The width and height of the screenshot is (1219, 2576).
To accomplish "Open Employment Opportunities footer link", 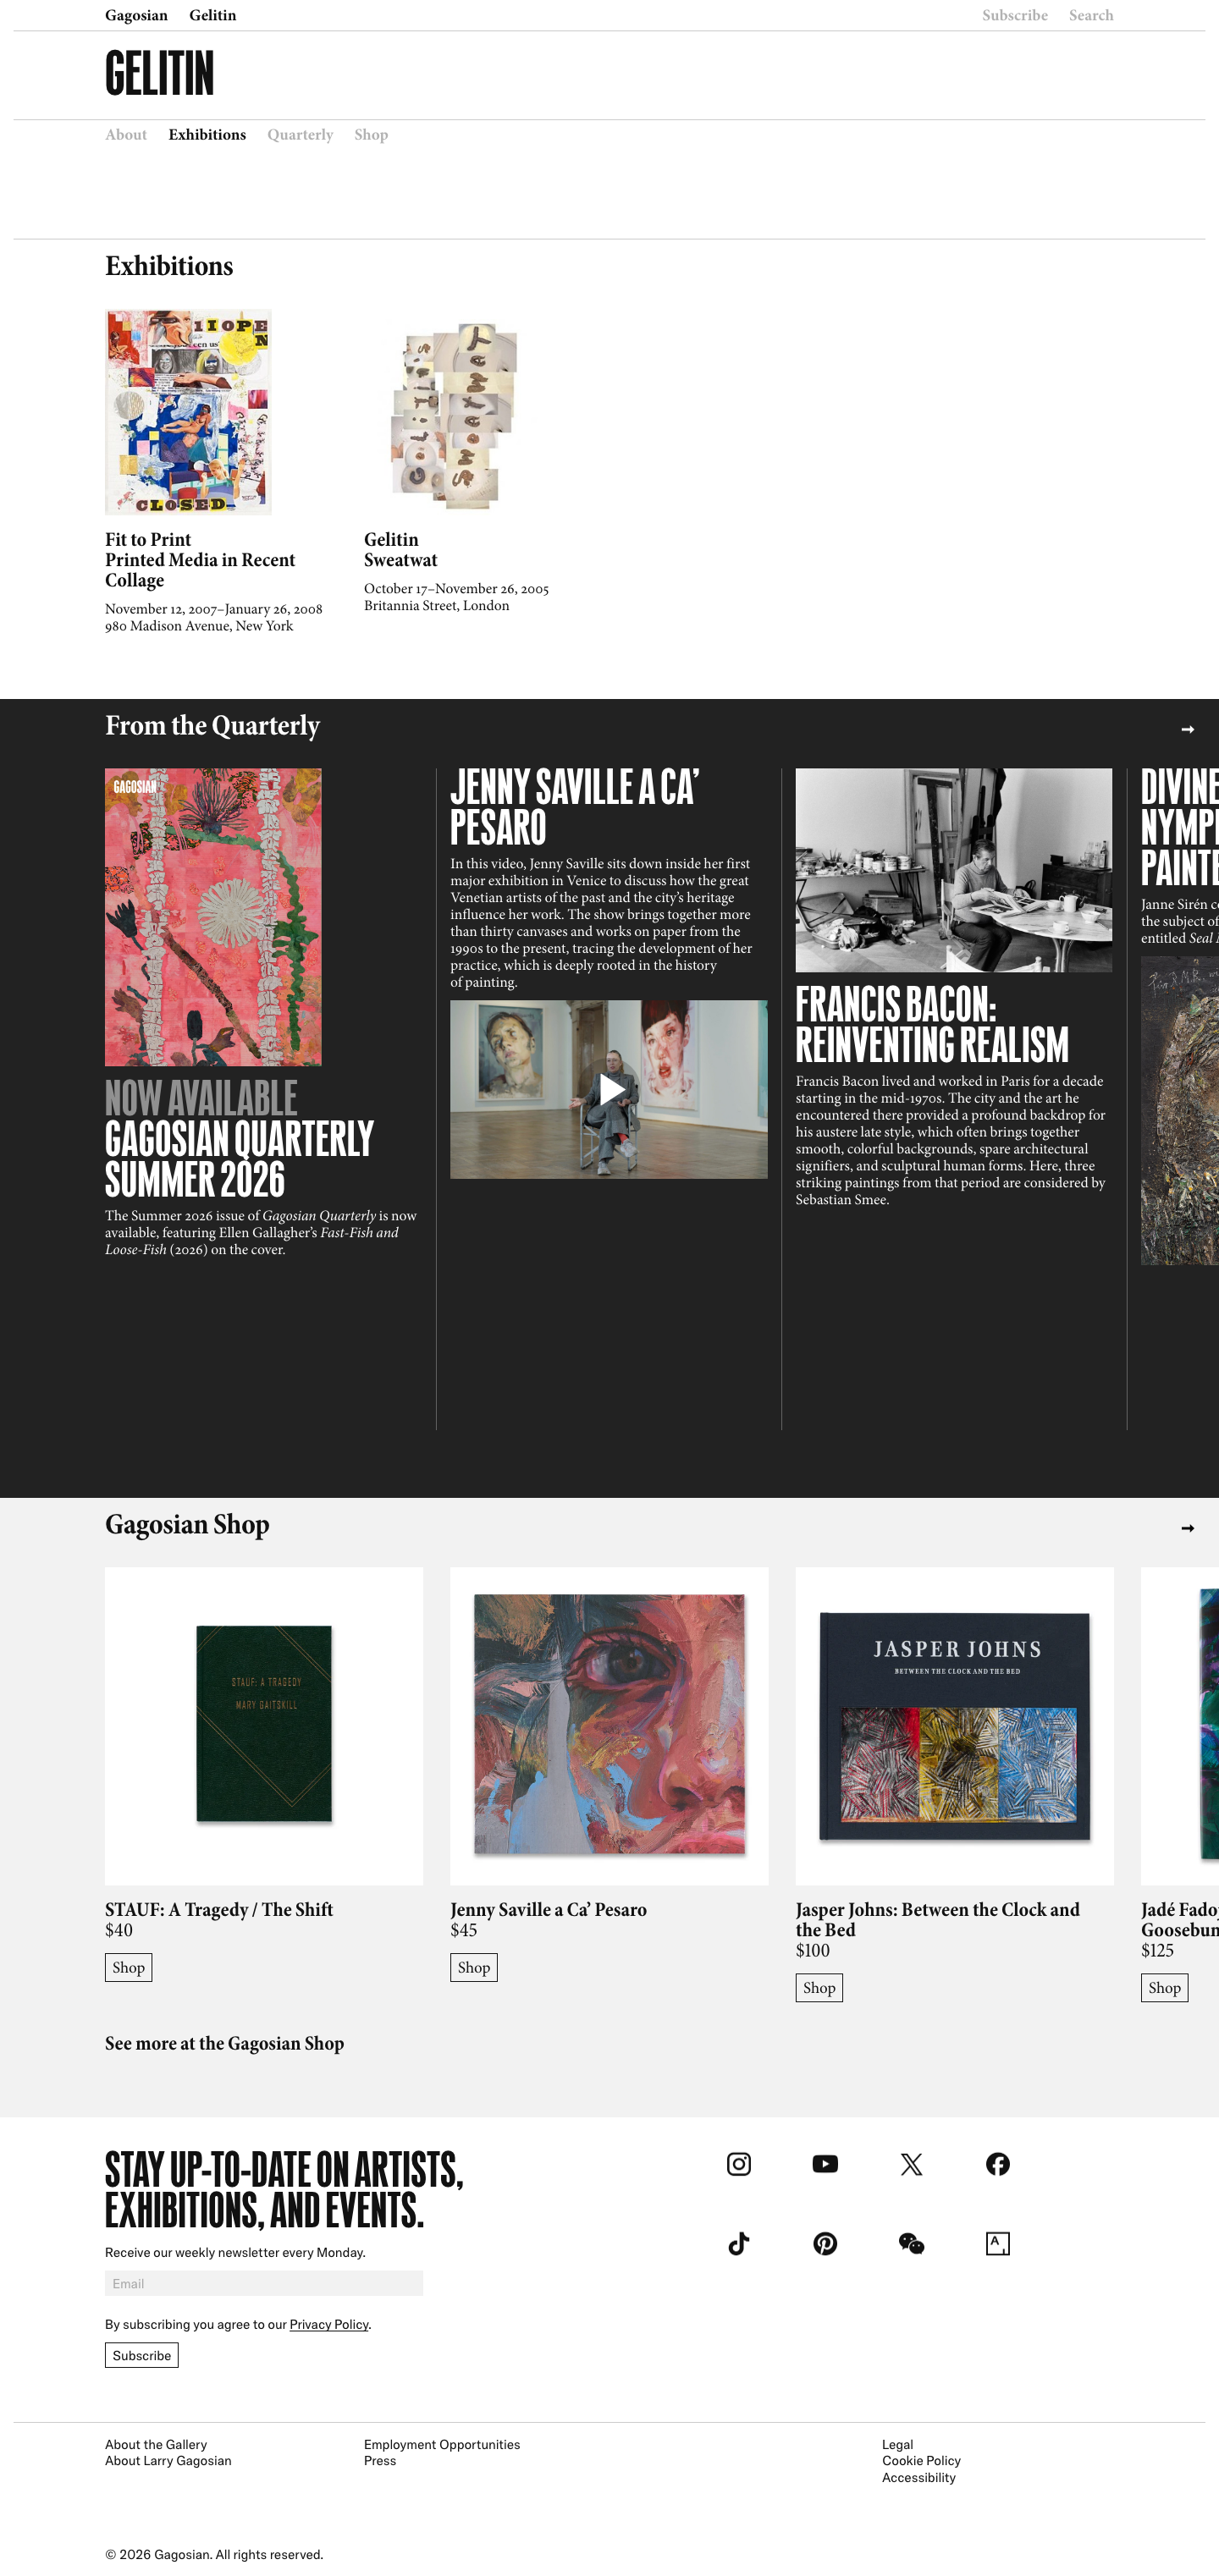I will [x=442, y=2444].
